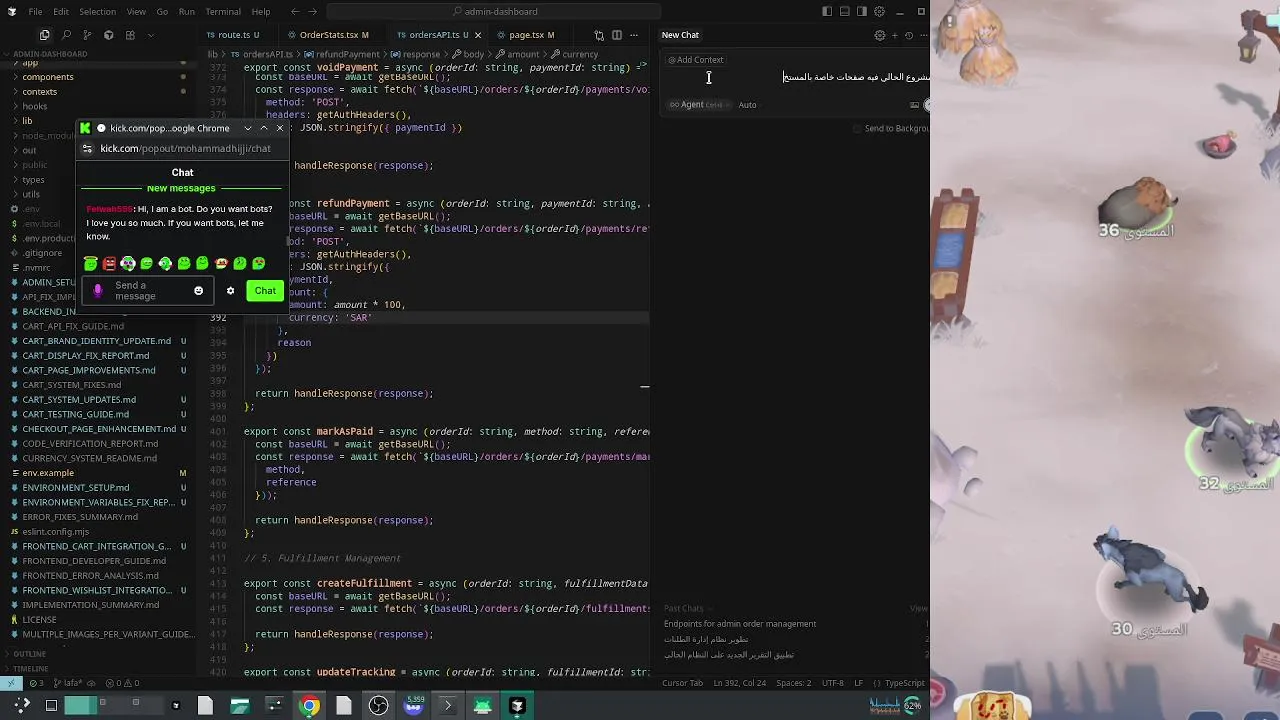
Task: Navigate forward with the right arrow
Action: pyautogui.click(x=313, y=11)
